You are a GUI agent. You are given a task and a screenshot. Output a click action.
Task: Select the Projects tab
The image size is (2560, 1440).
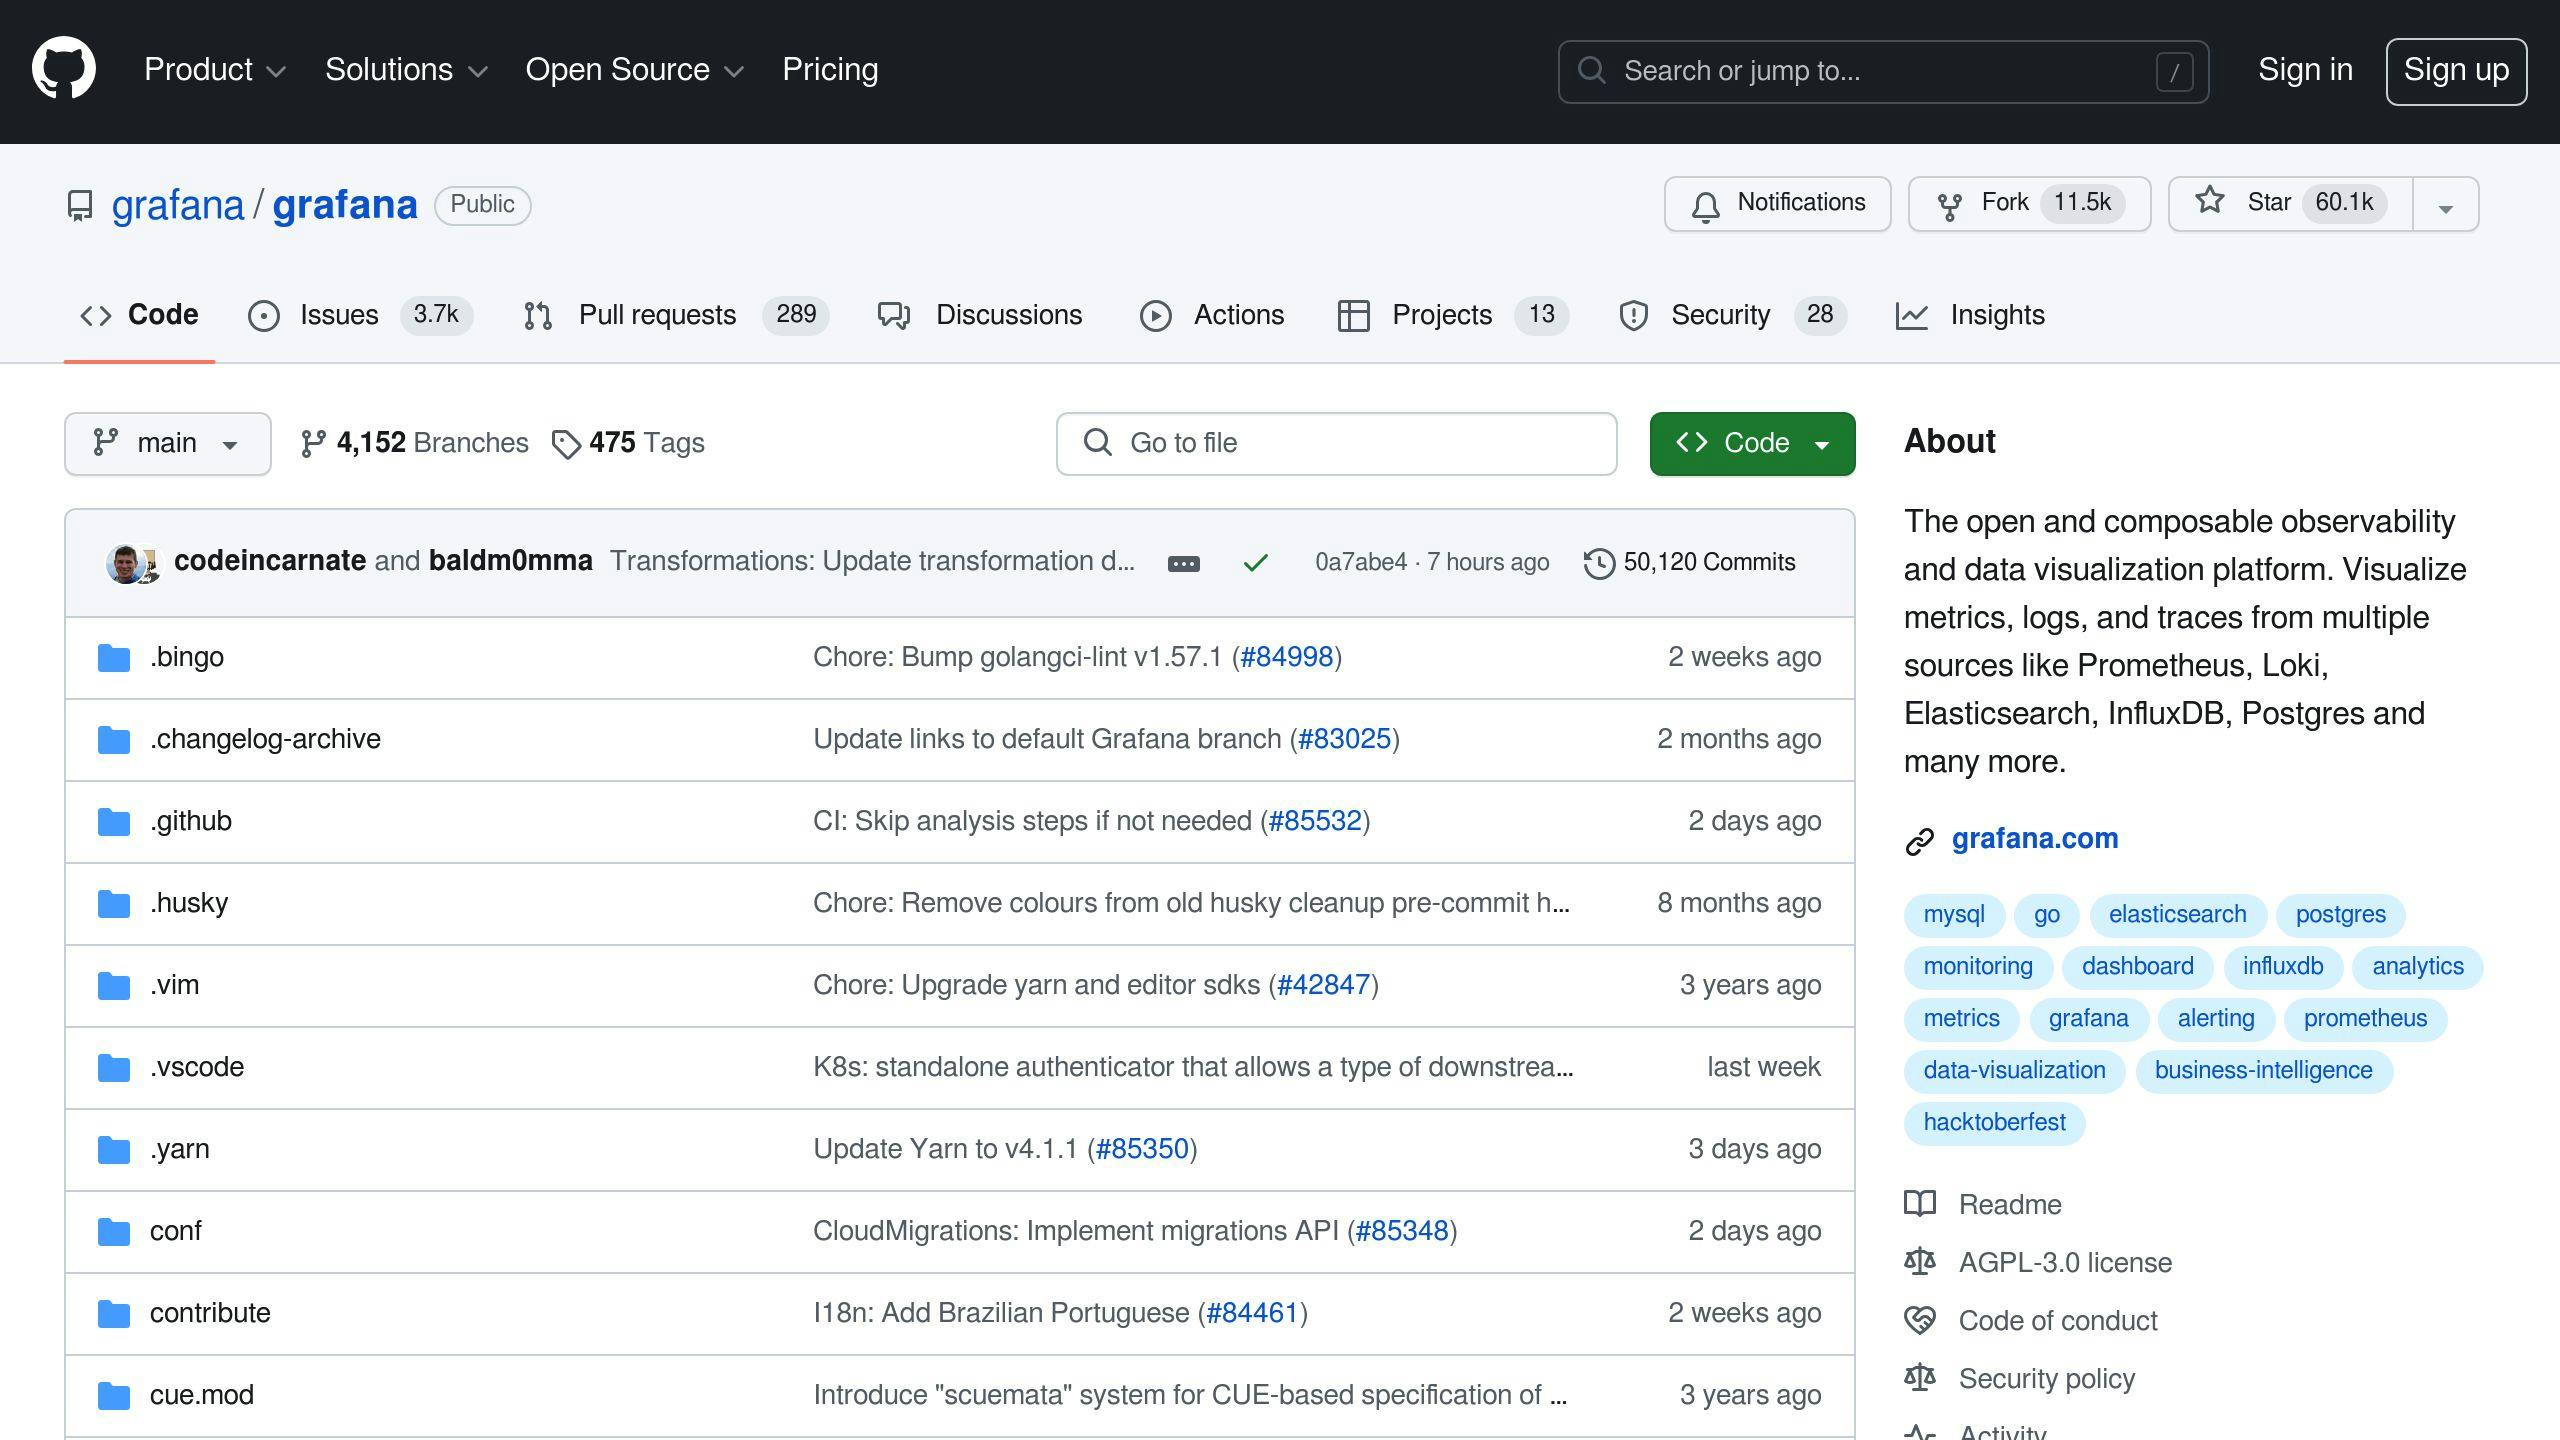point(1442,315)
